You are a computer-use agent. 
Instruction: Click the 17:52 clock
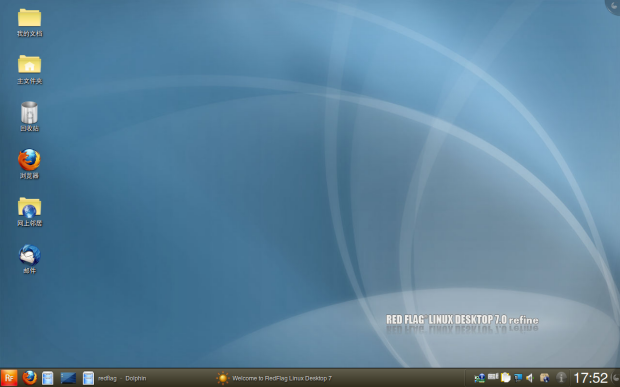(x=590, y=378)
